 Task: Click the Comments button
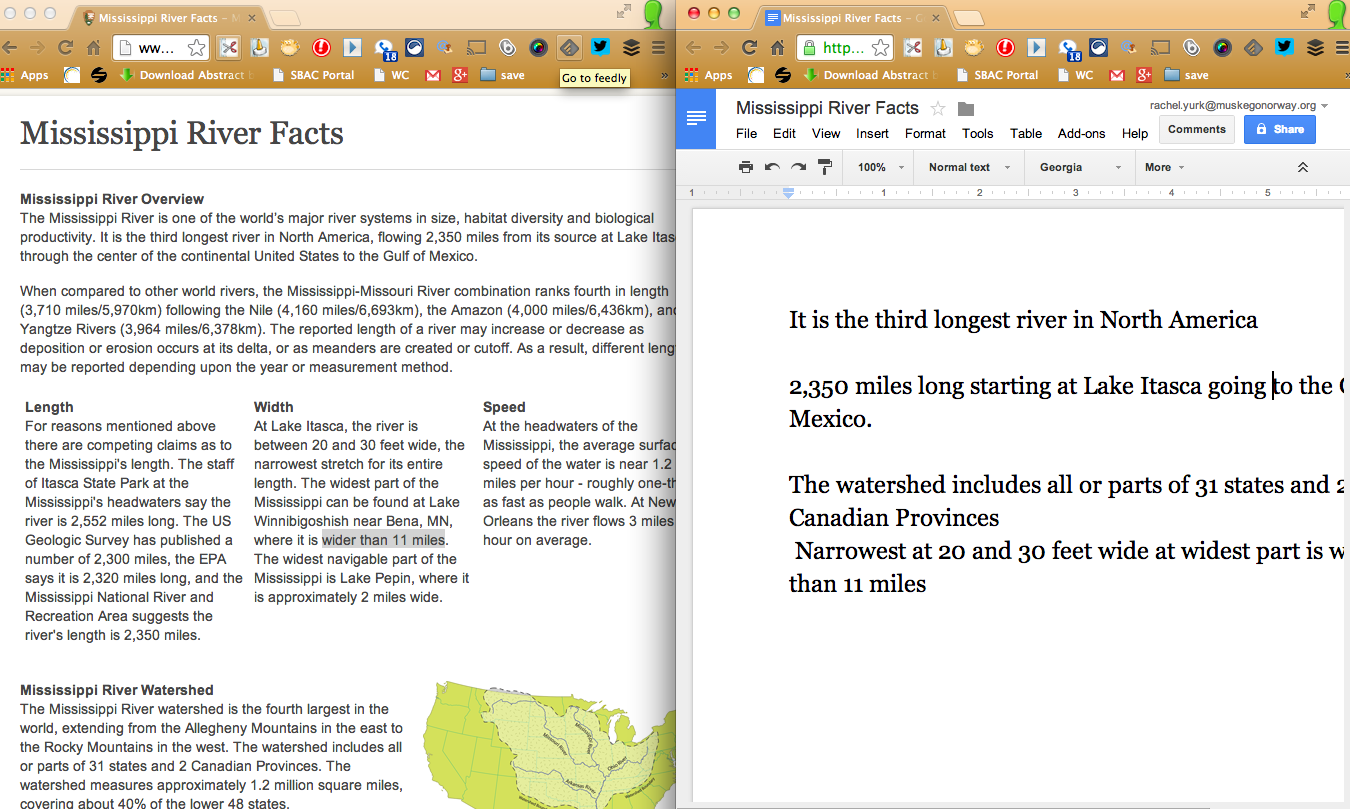(1197, 129)
